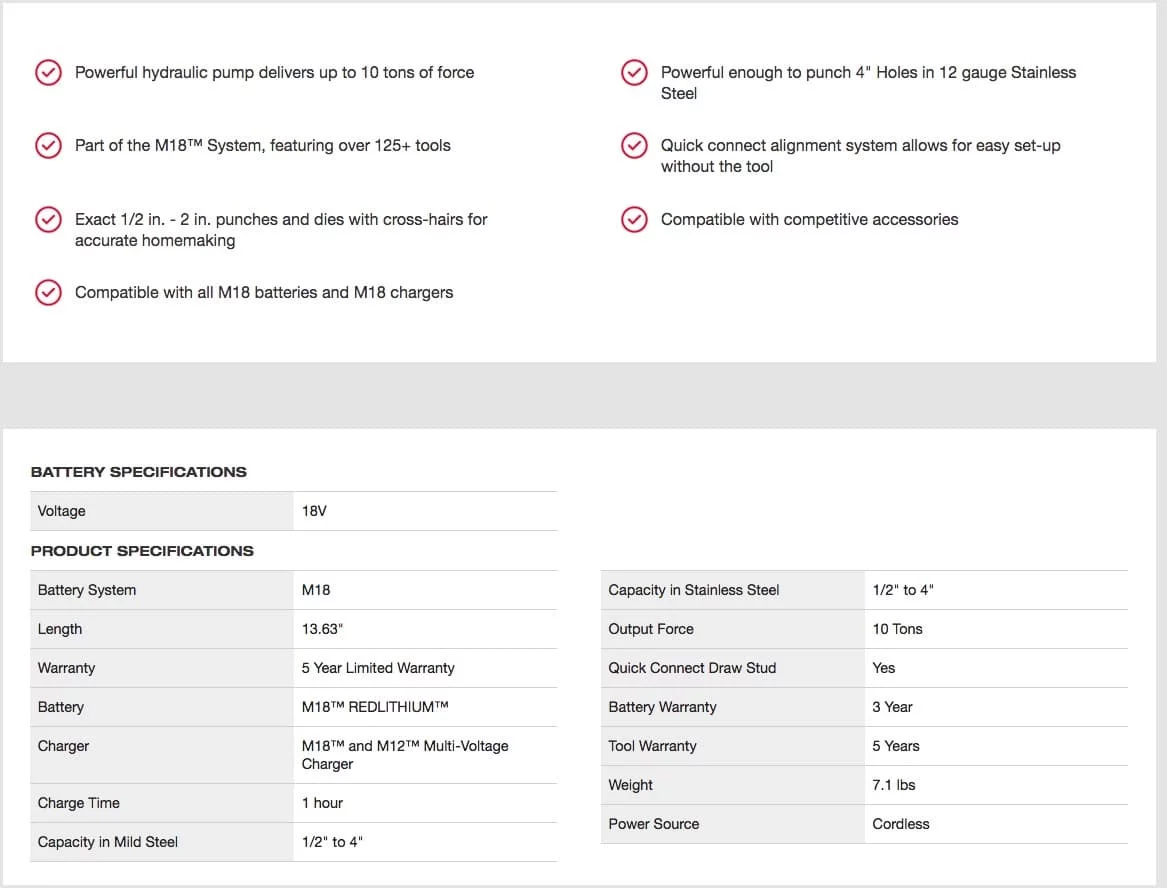Click text about punching 4" Holes
1167x888 pixels.
point(869,83)
